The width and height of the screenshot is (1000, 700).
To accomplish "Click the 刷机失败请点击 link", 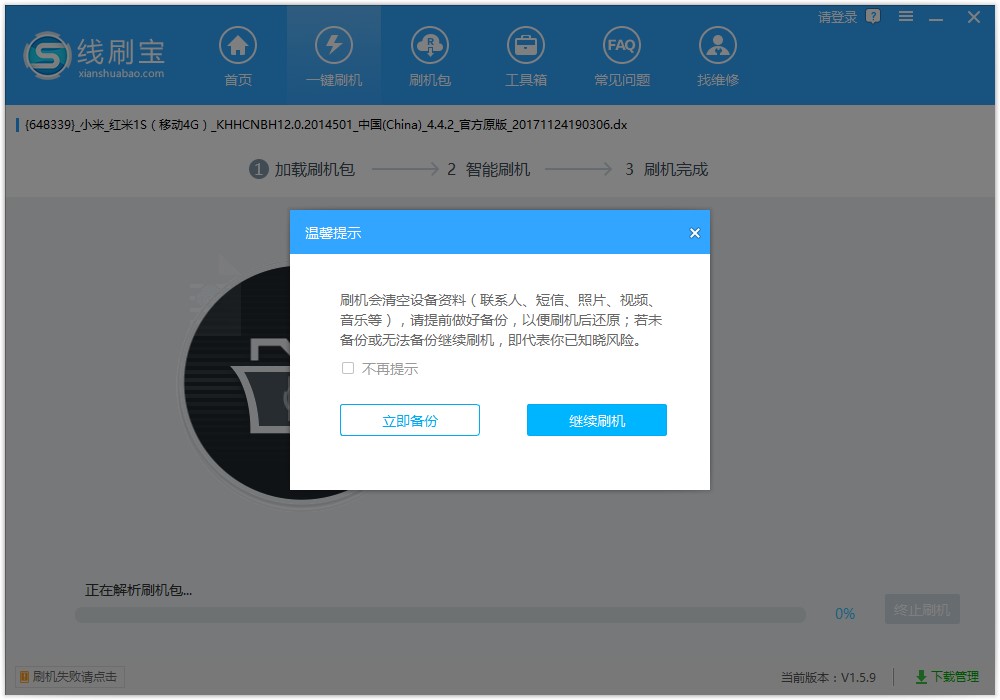I will 68,677.
